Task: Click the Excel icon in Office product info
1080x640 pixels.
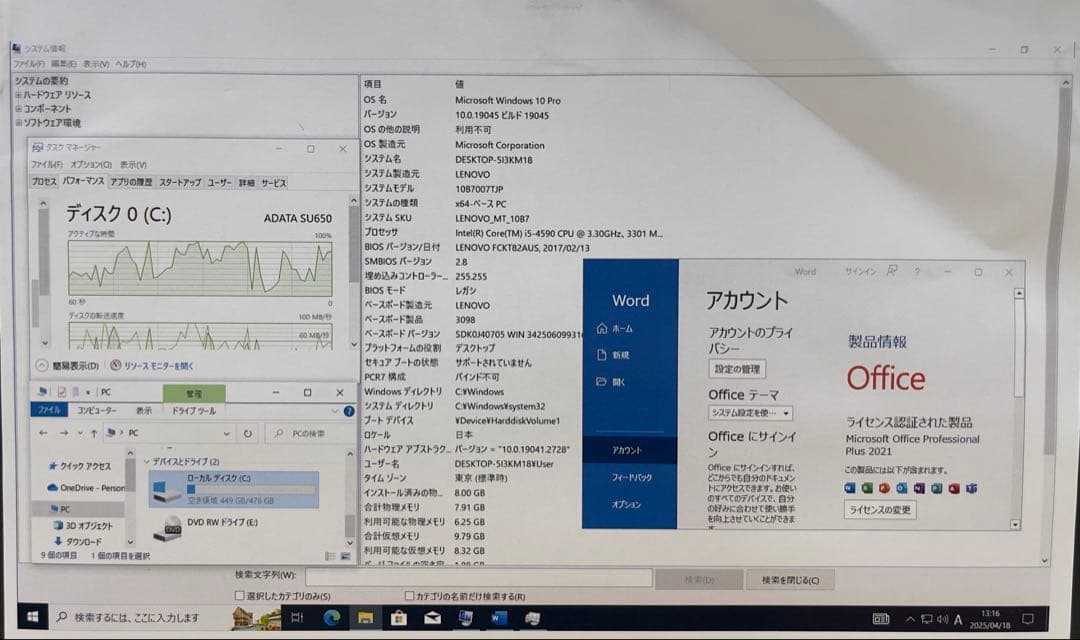Action: (867, 488)
